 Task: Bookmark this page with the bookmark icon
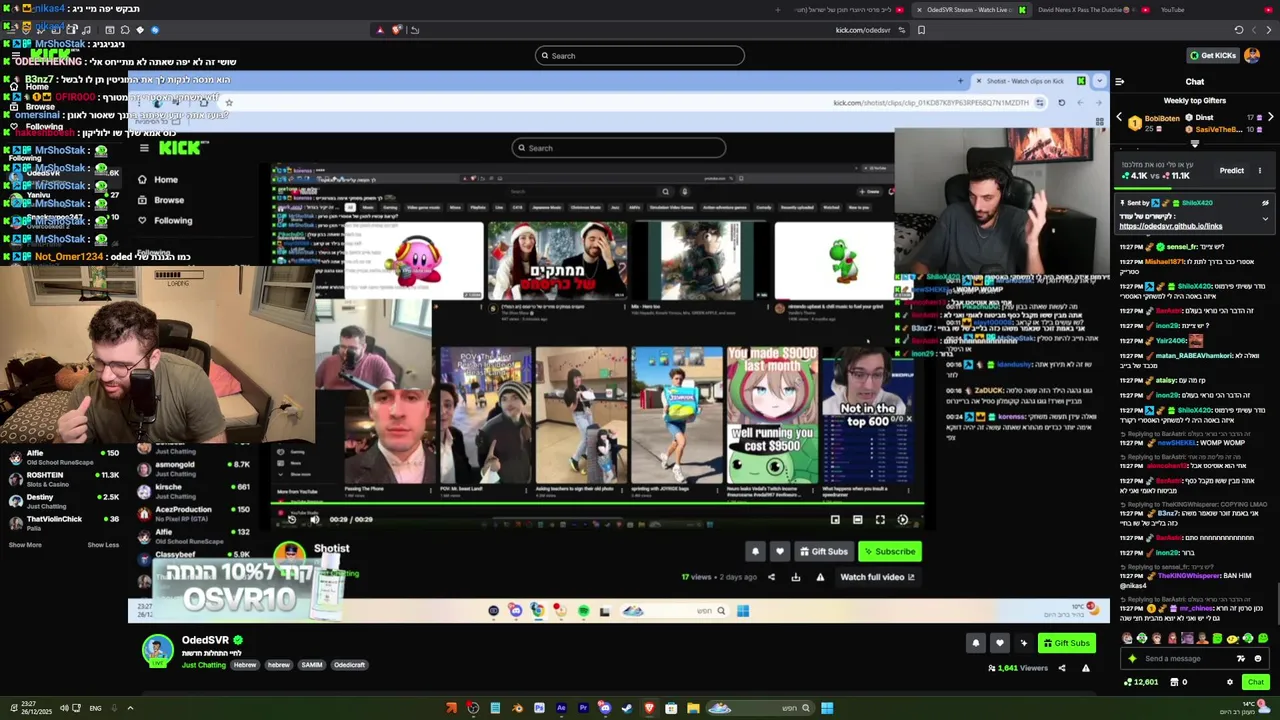point(921,30)
